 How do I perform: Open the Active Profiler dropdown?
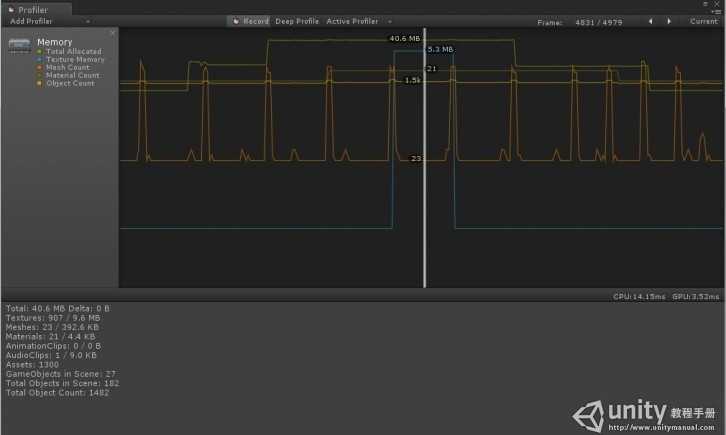pyautogui.click(x=358, y=21)
